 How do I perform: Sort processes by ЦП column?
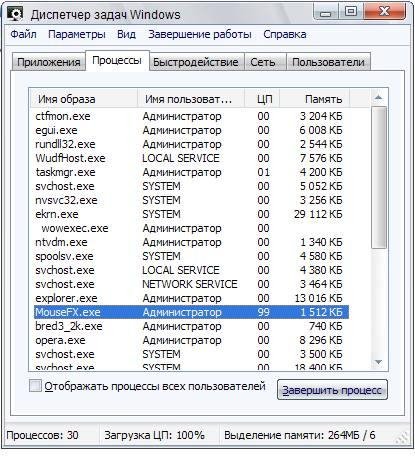pyautogui.click(x=262, y=99)
